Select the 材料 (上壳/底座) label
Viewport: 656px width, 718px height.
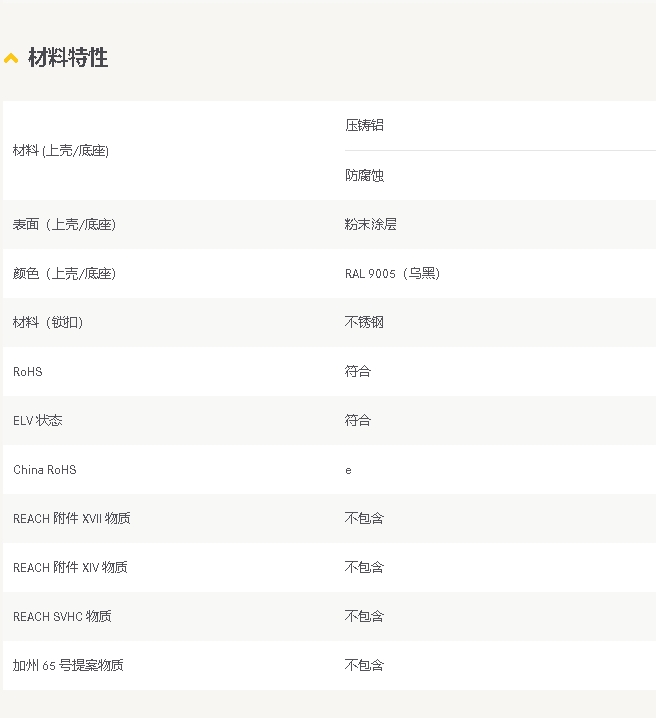pos(61,150)
